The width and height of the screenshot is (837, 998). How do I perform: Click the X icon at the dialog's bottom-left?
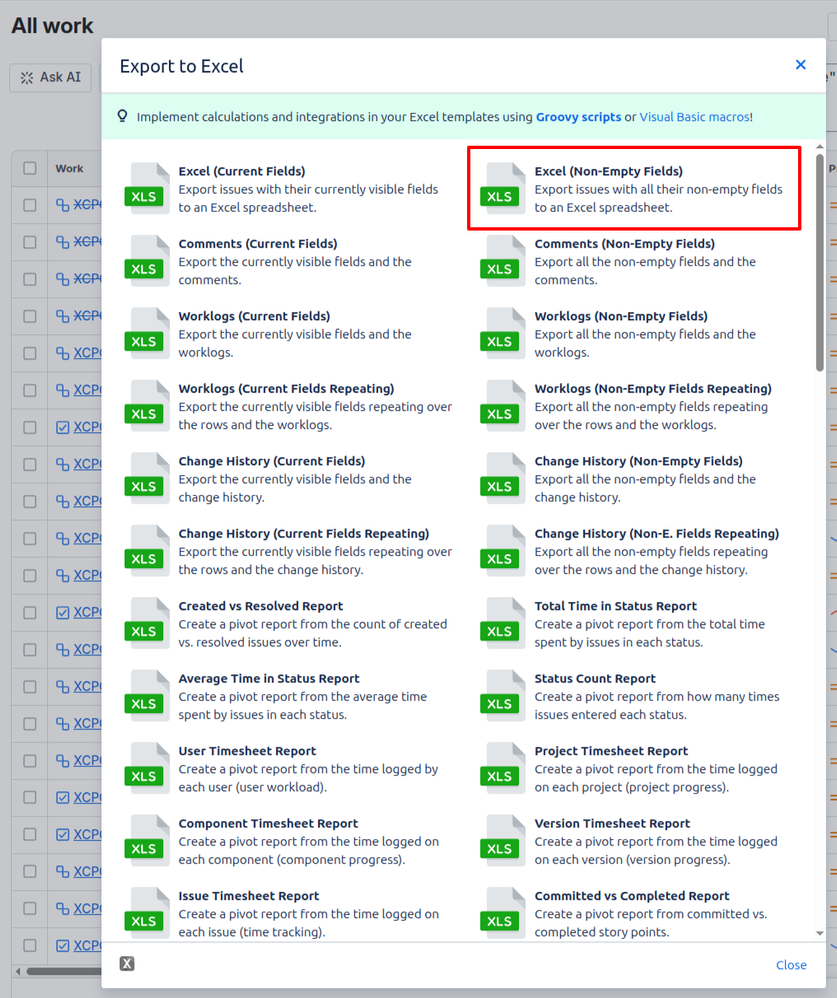[x=125, y=963]
